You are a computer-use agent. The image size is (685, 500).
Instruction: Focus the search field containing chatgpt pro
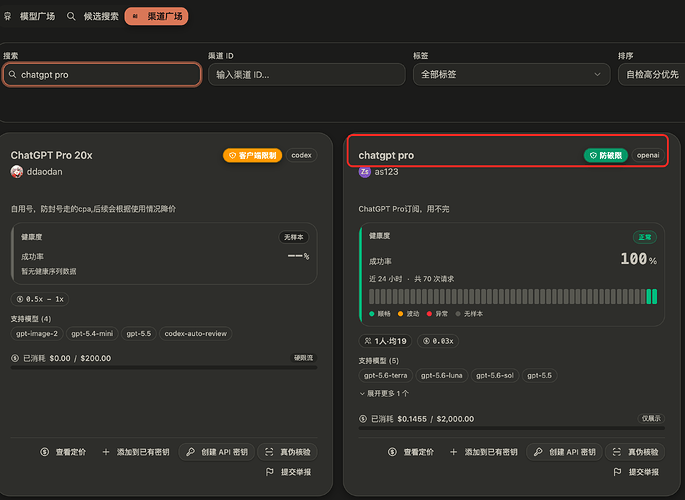point(102,75)
